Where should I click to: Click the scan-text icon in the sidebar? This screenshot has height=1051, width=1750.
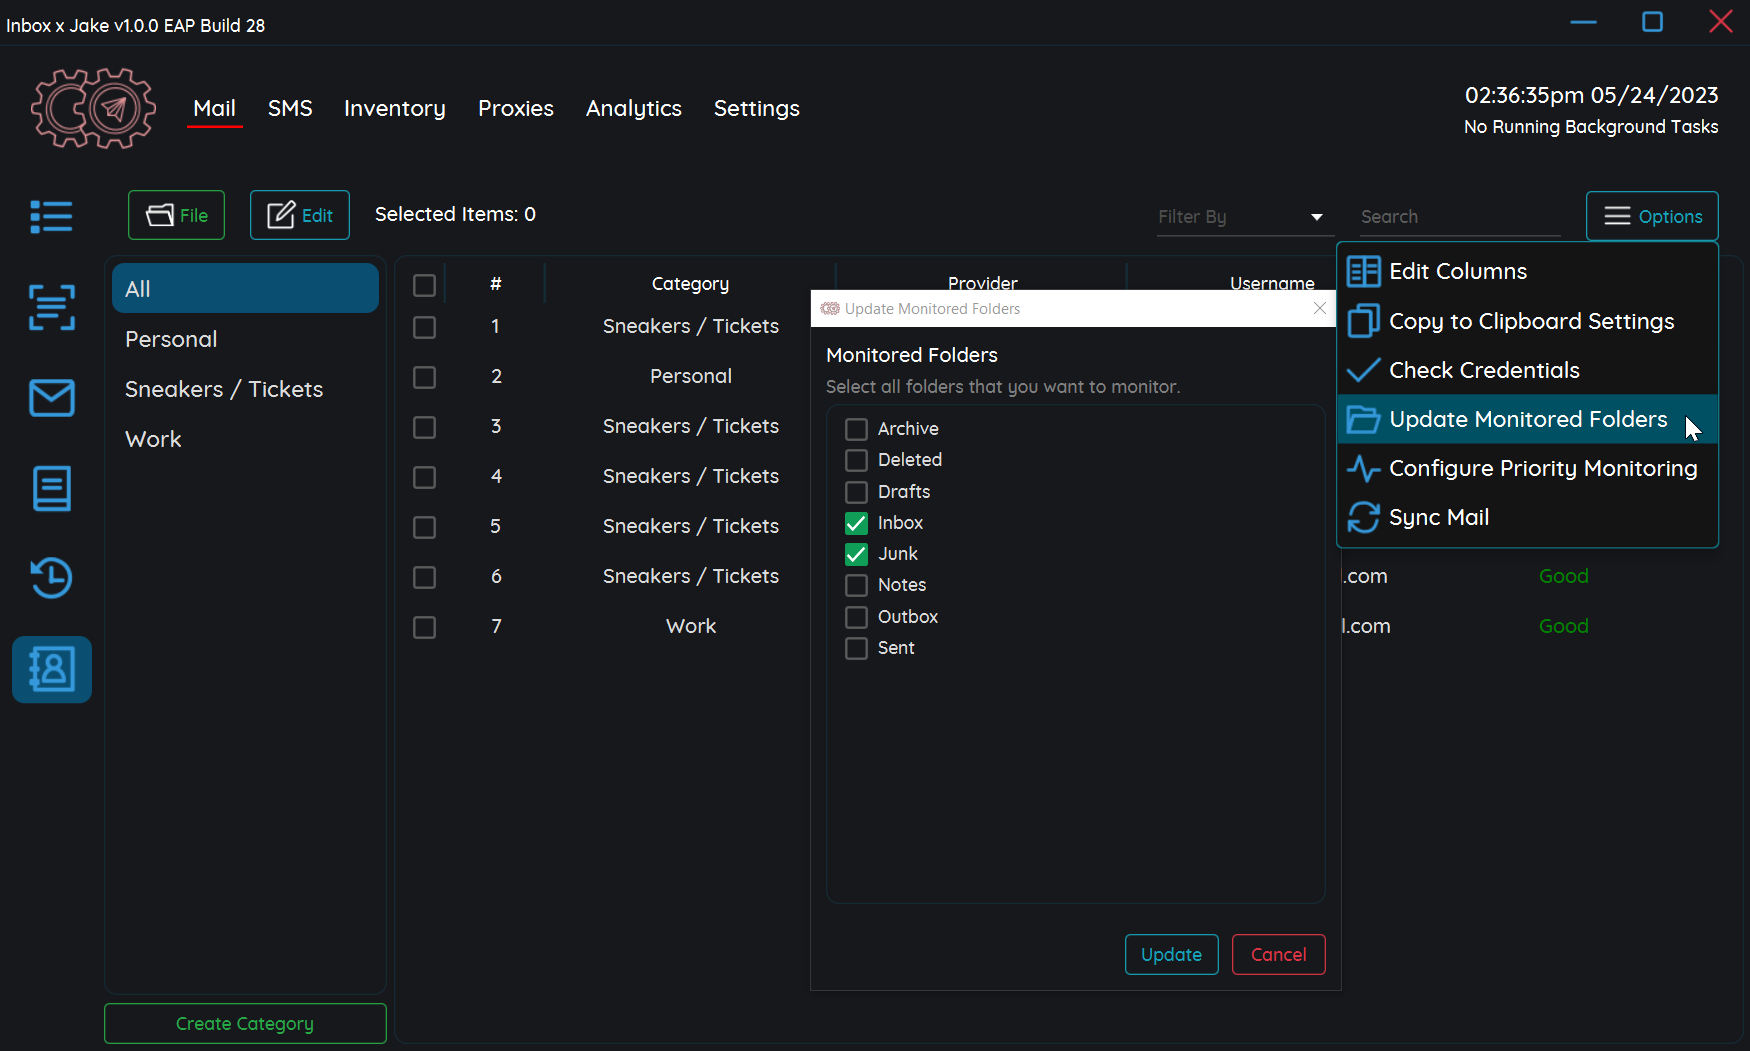pos(51,307)
